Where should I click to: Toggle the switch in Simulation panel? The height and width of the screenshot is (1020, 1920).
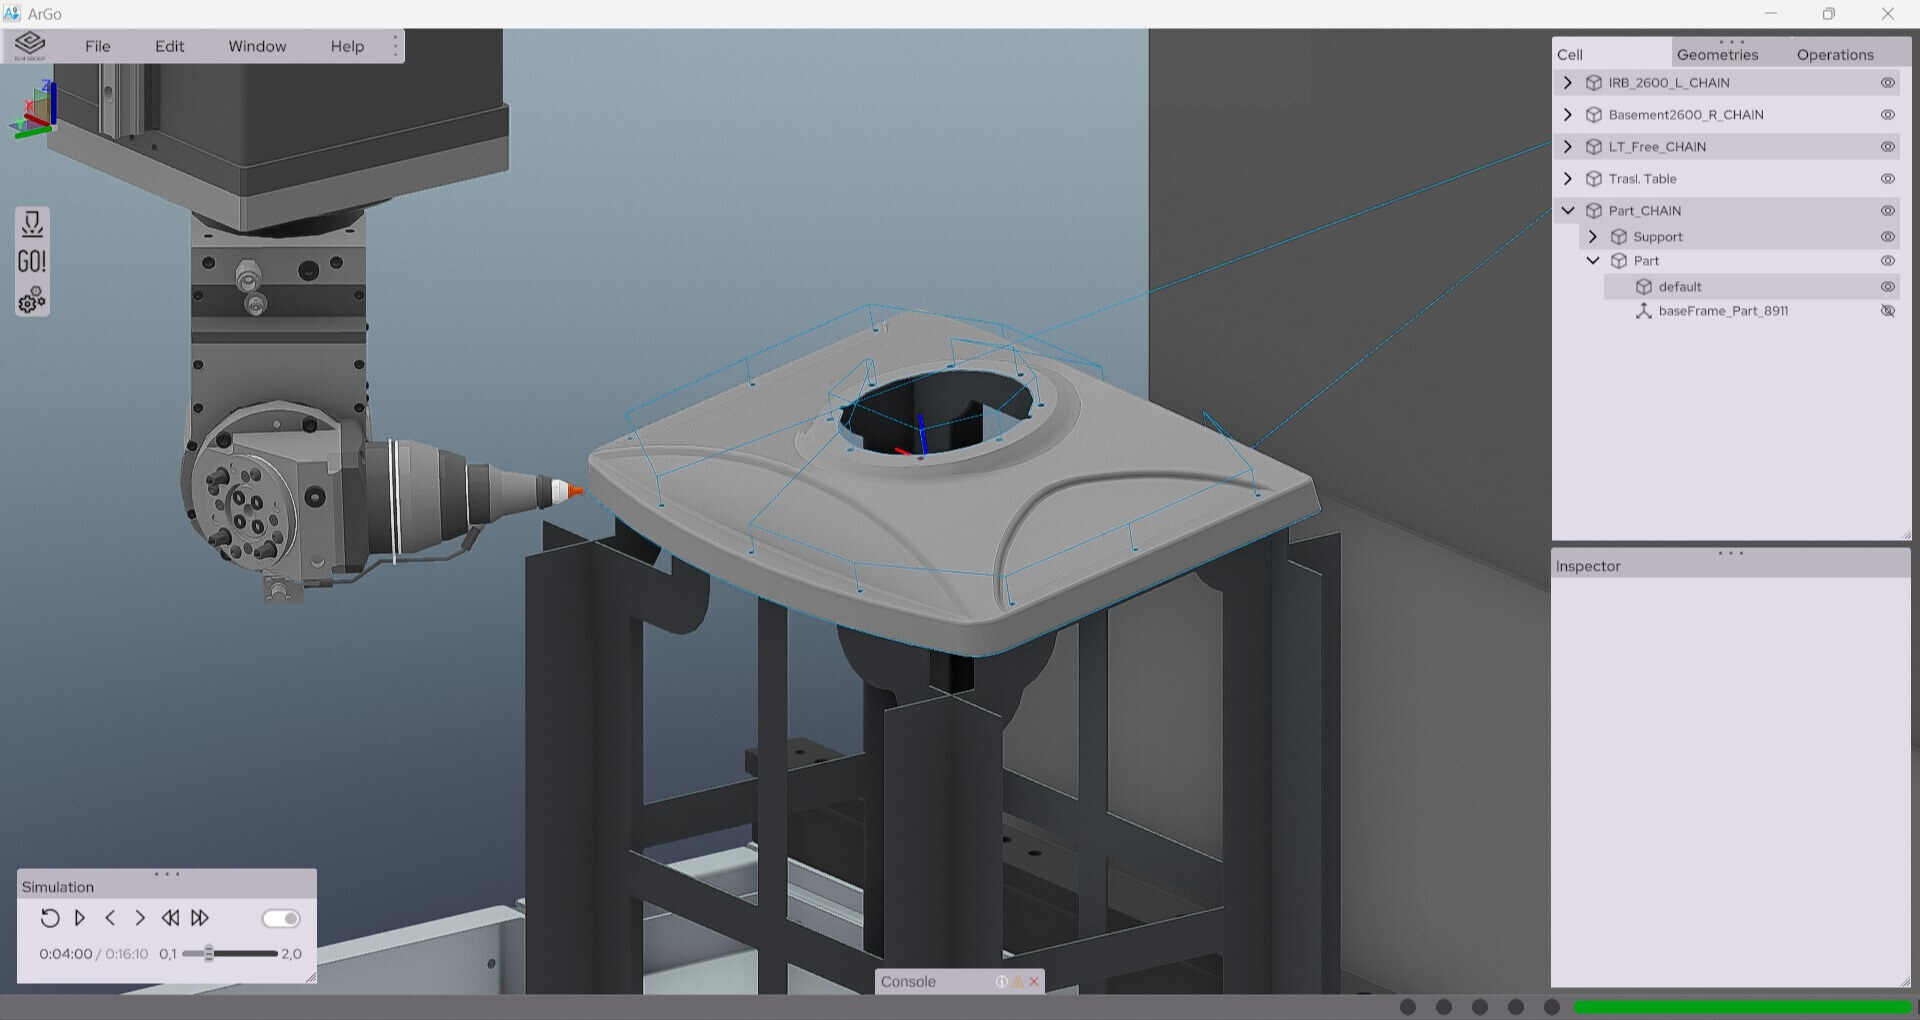pyautogui.click(x=281, y=918)
